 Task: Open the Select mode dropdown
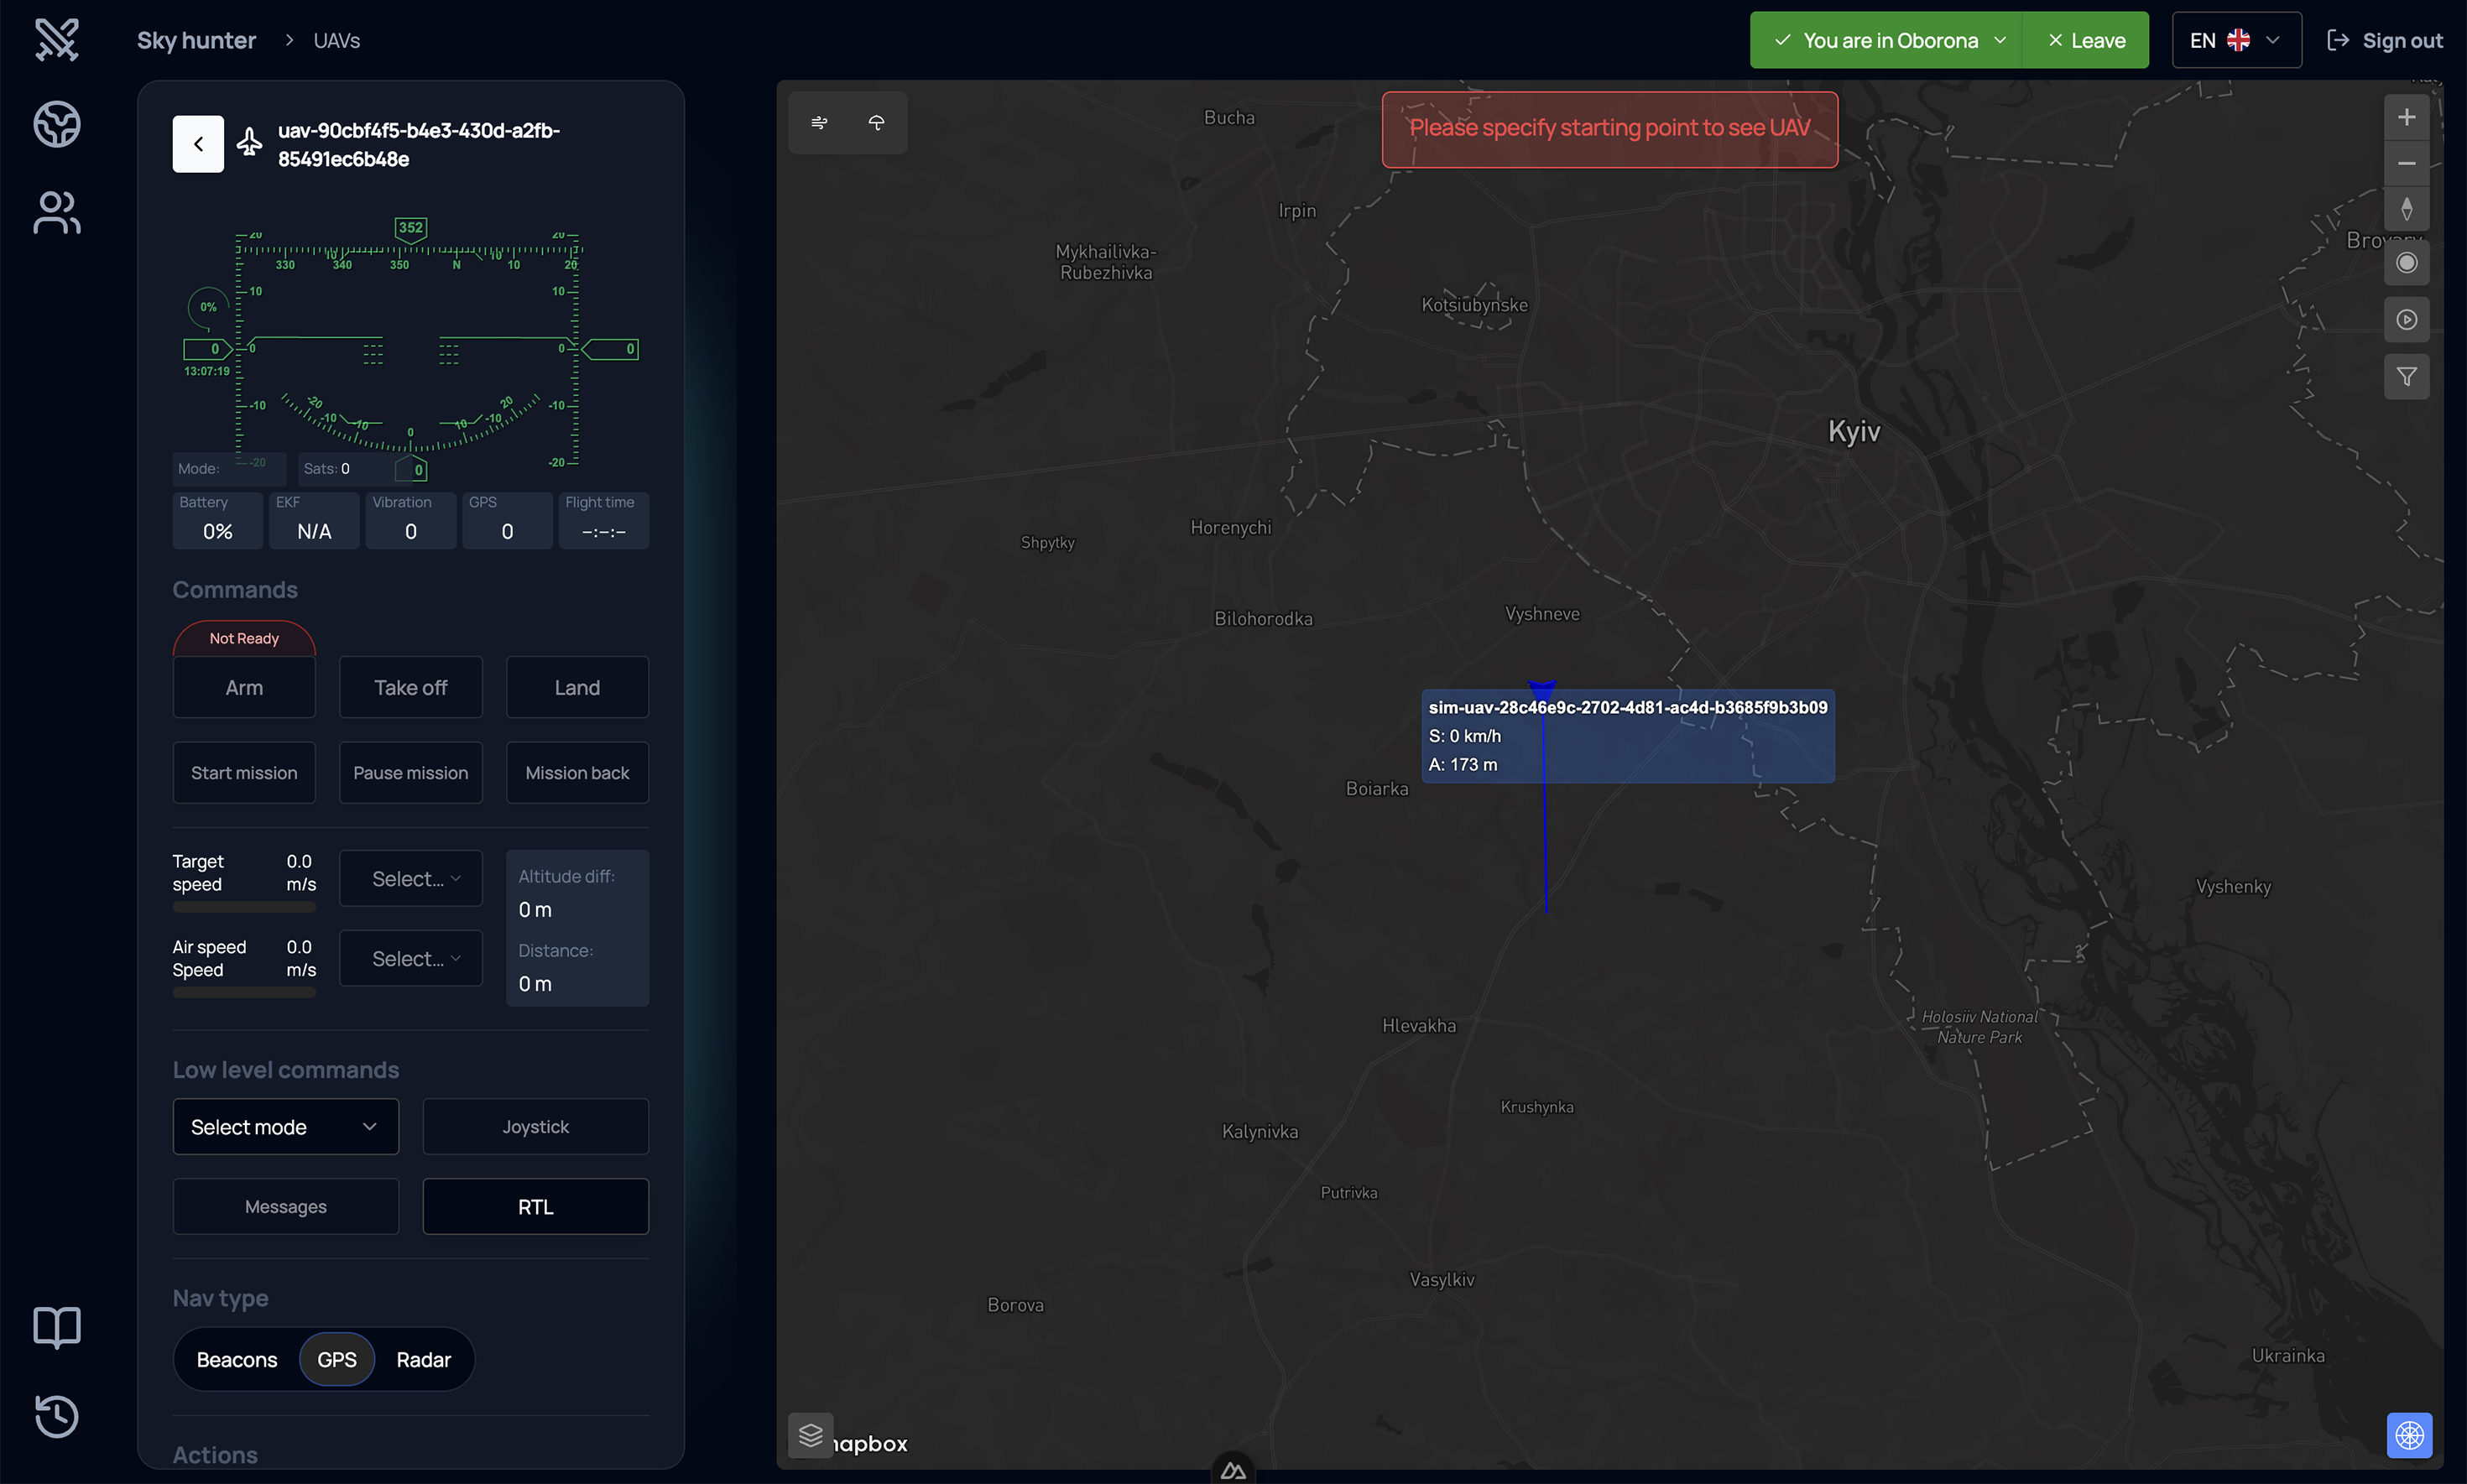tap(285, 1127)
